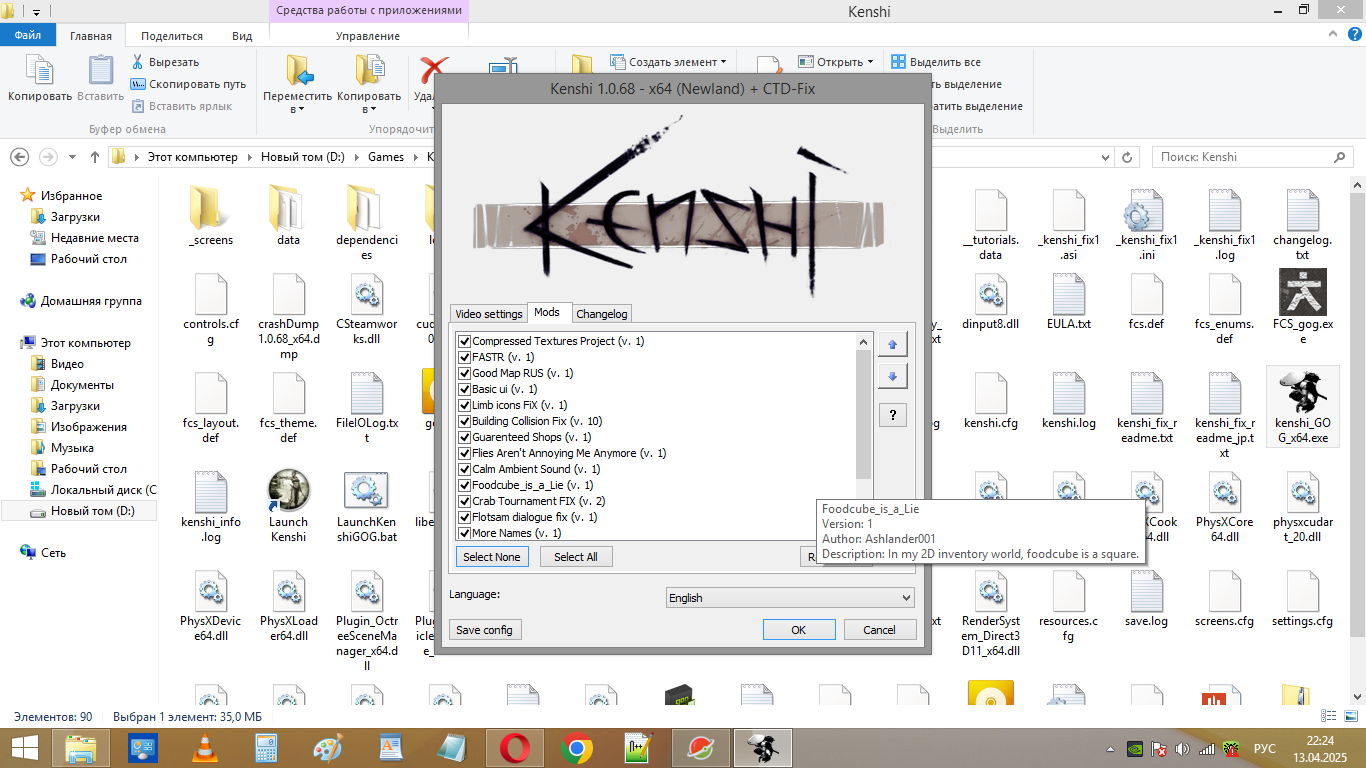Click the Select None button

492,557
